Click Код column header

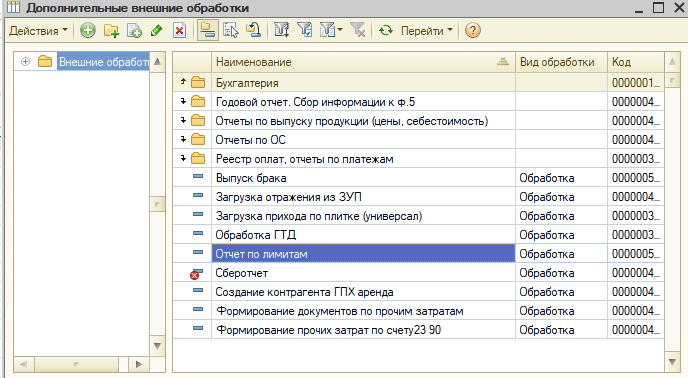[x=635, y=62]
